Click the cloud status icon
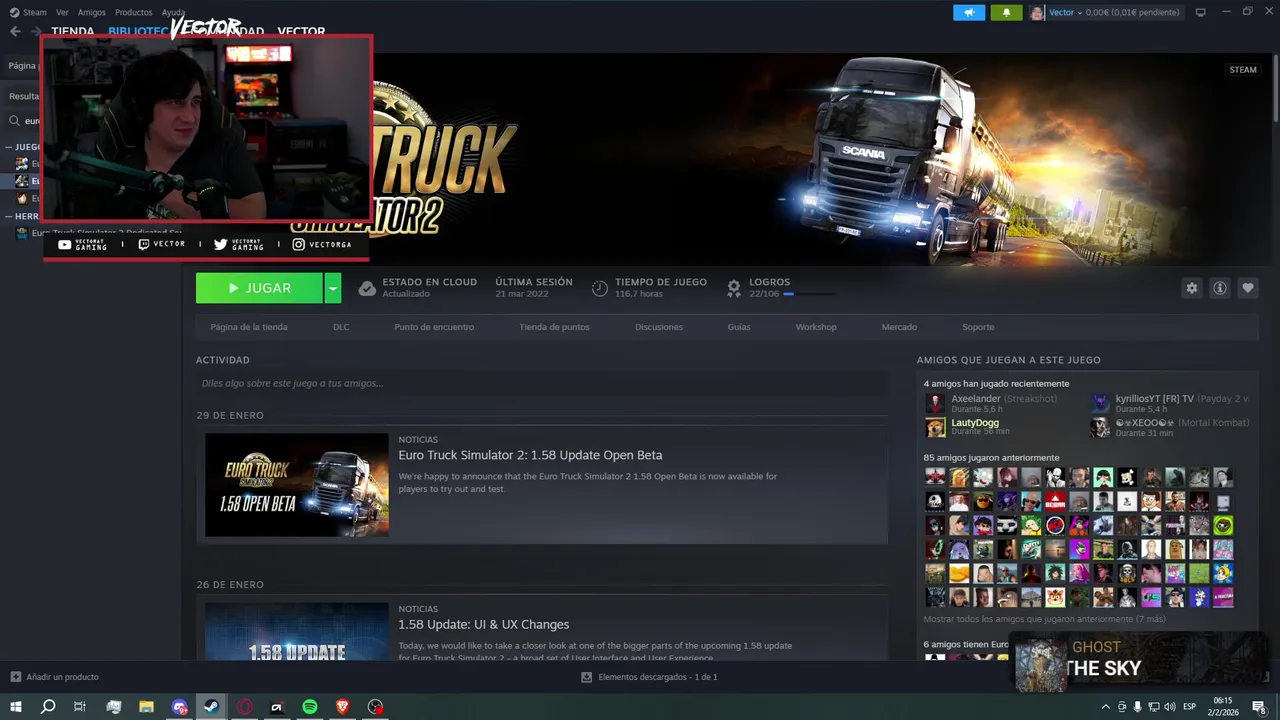 coord(367,288)
